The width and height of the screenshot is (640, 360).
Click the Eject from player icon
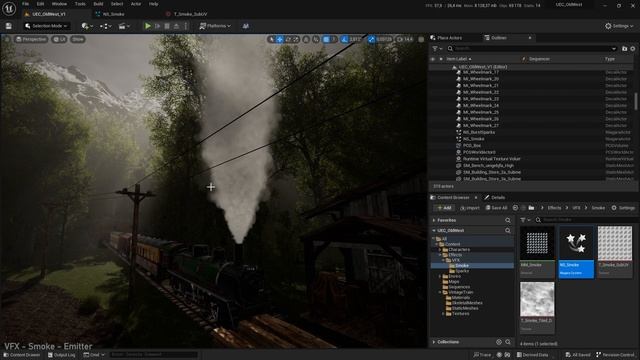tap(176, 26)
